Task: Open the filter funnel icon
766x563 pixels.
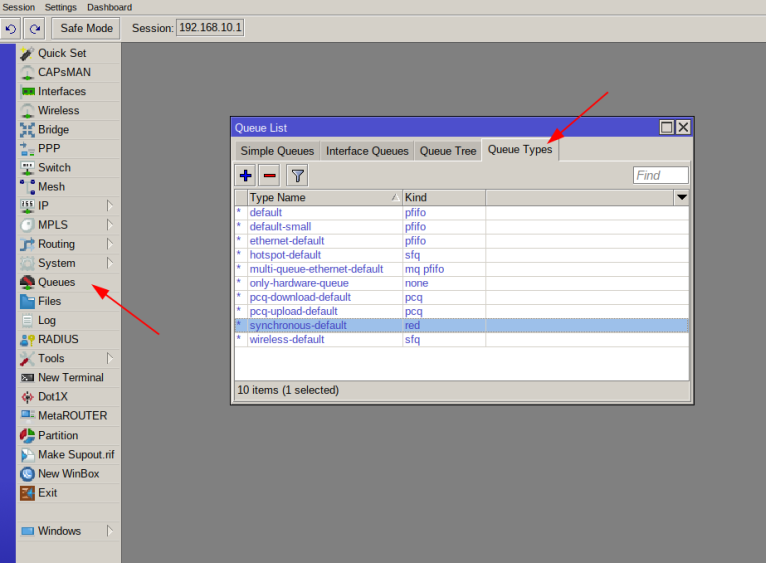Action: tap(297, 176)
